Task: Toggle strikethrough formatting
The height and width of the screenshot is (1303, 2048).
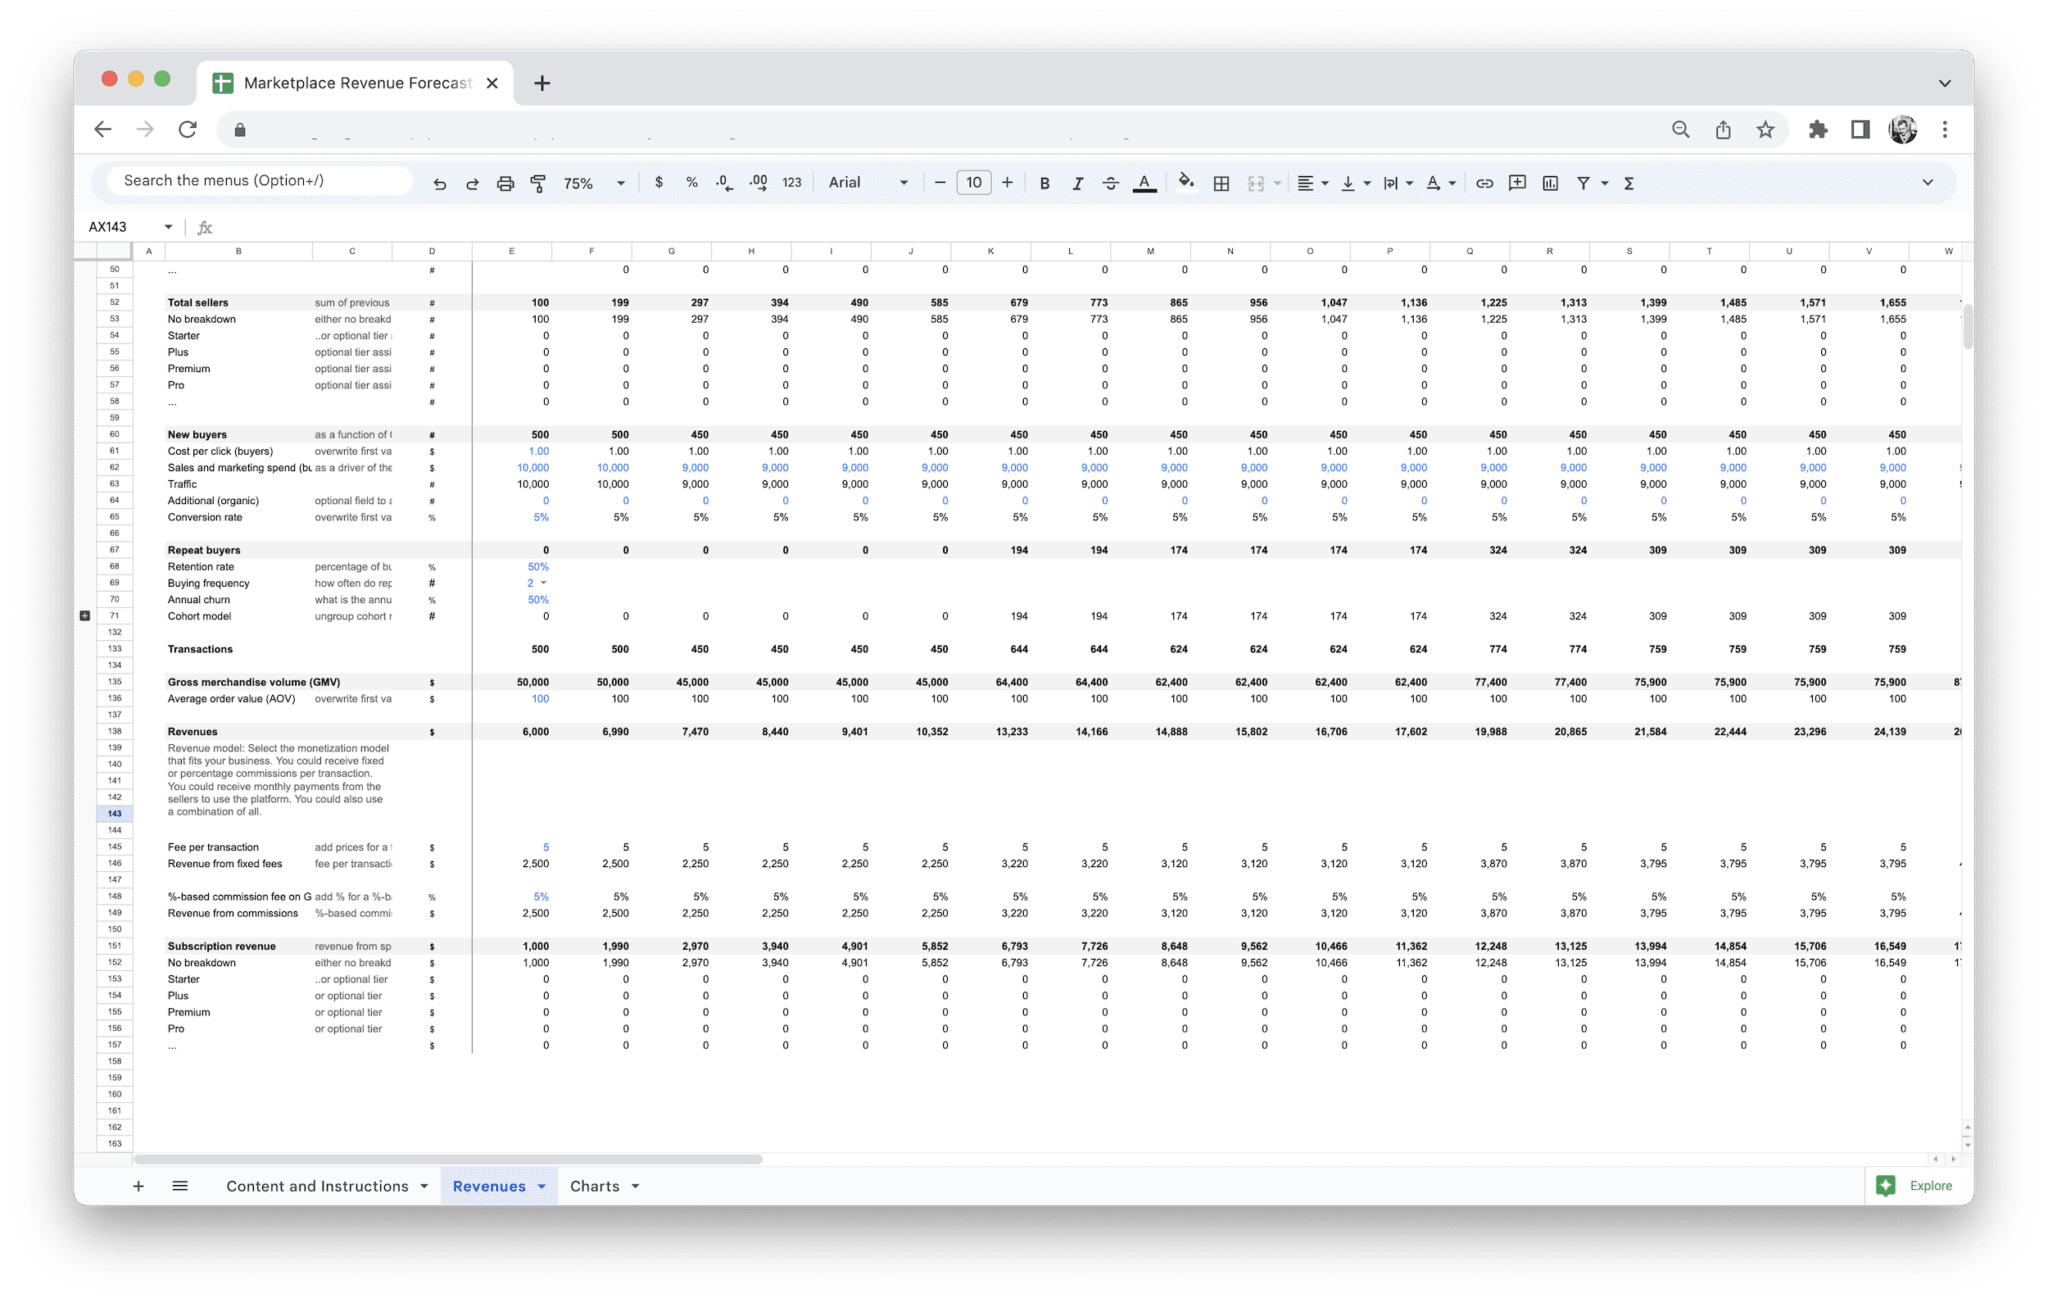Action: click(1111, 182)
